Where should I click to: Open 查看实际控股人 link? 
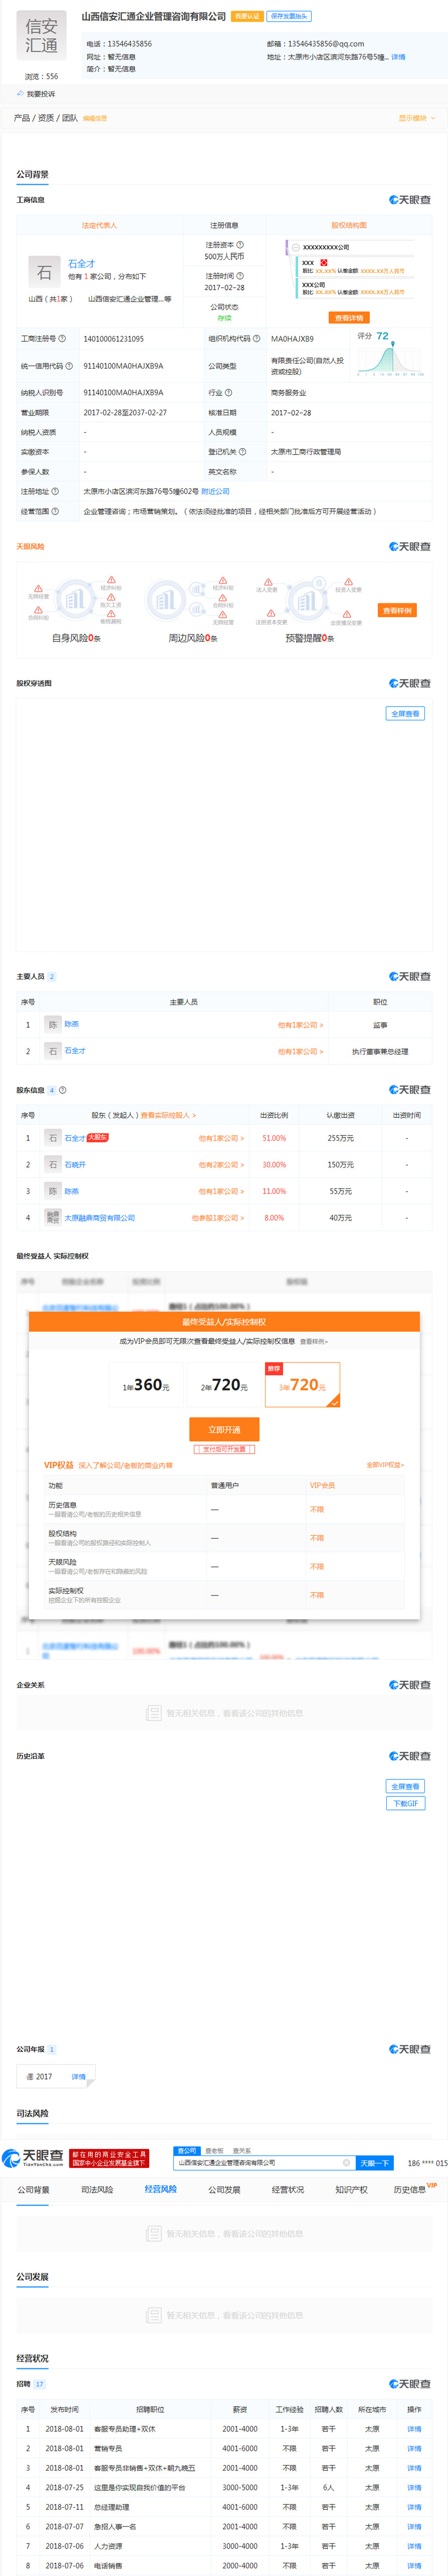click(168, 1115)
